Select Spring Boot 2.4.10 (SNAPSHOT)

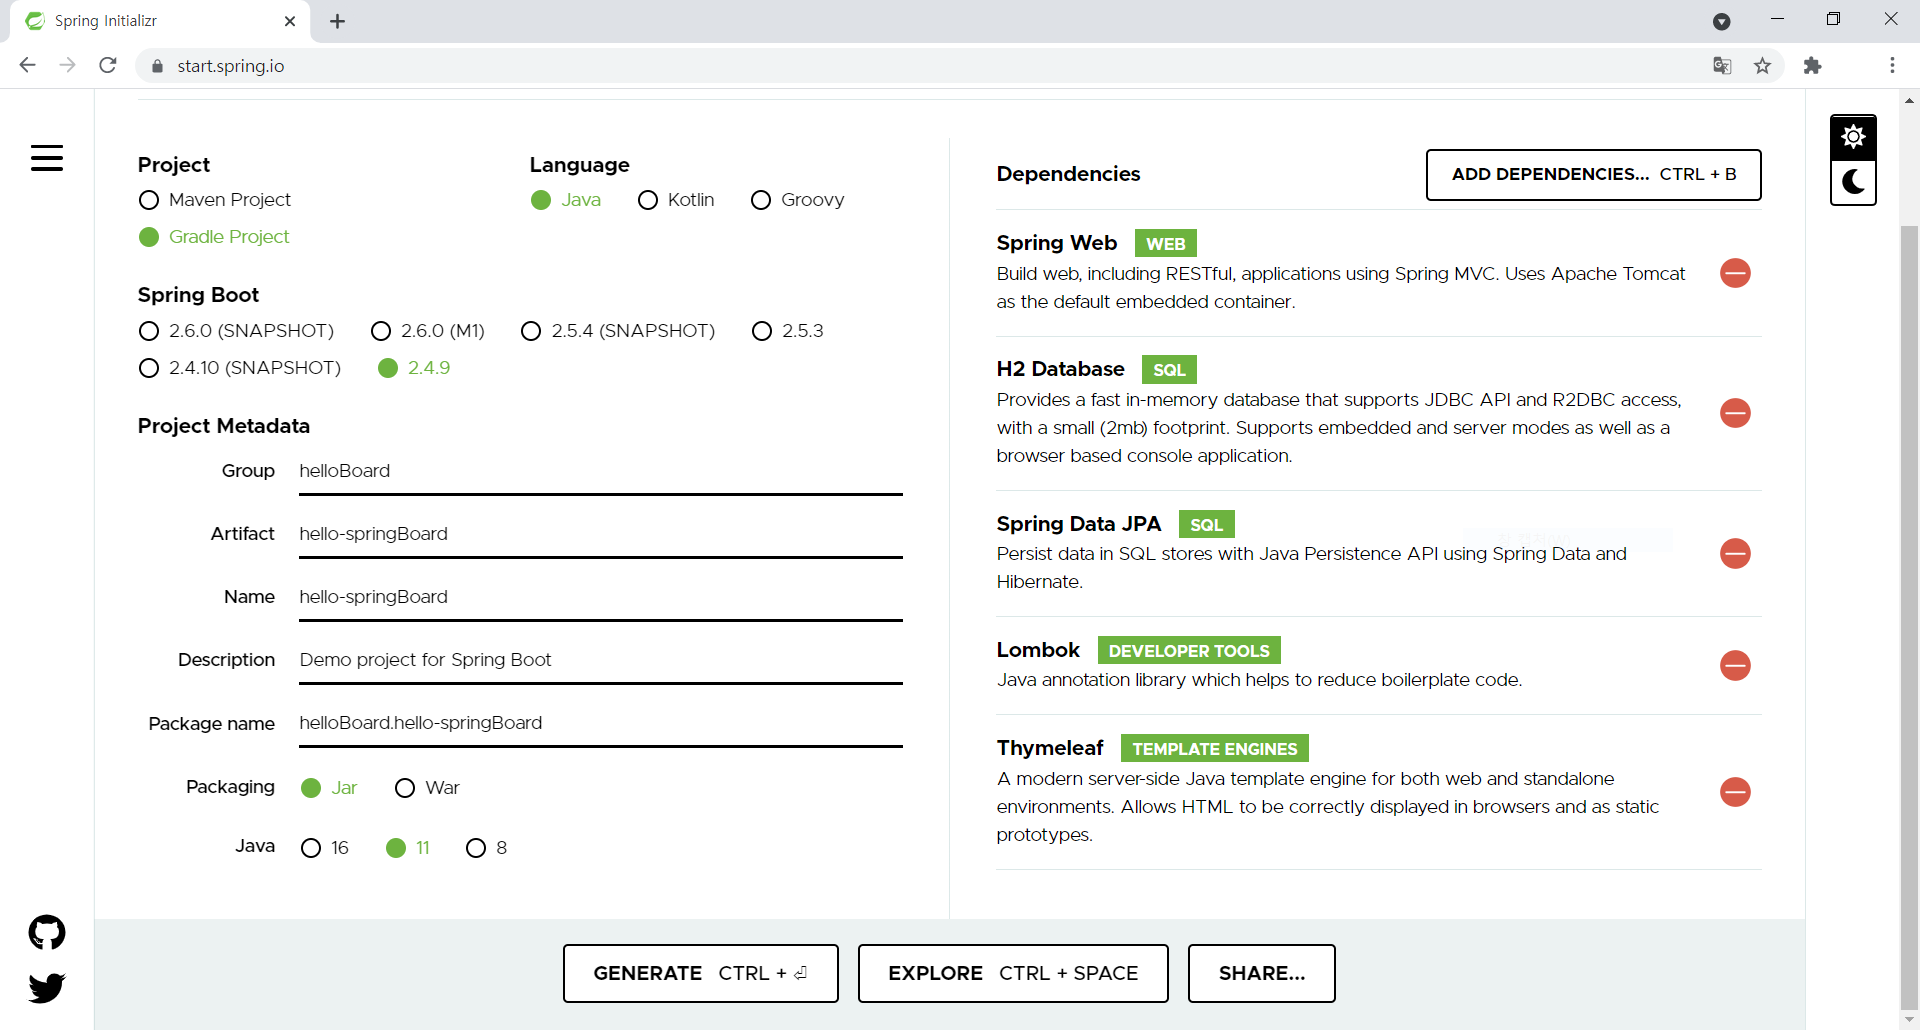click(240, 368)
